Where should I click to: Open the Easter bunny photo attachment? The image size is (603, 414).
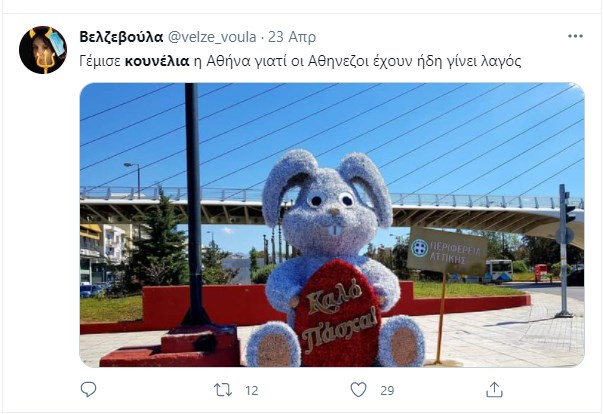pos(332,225)
